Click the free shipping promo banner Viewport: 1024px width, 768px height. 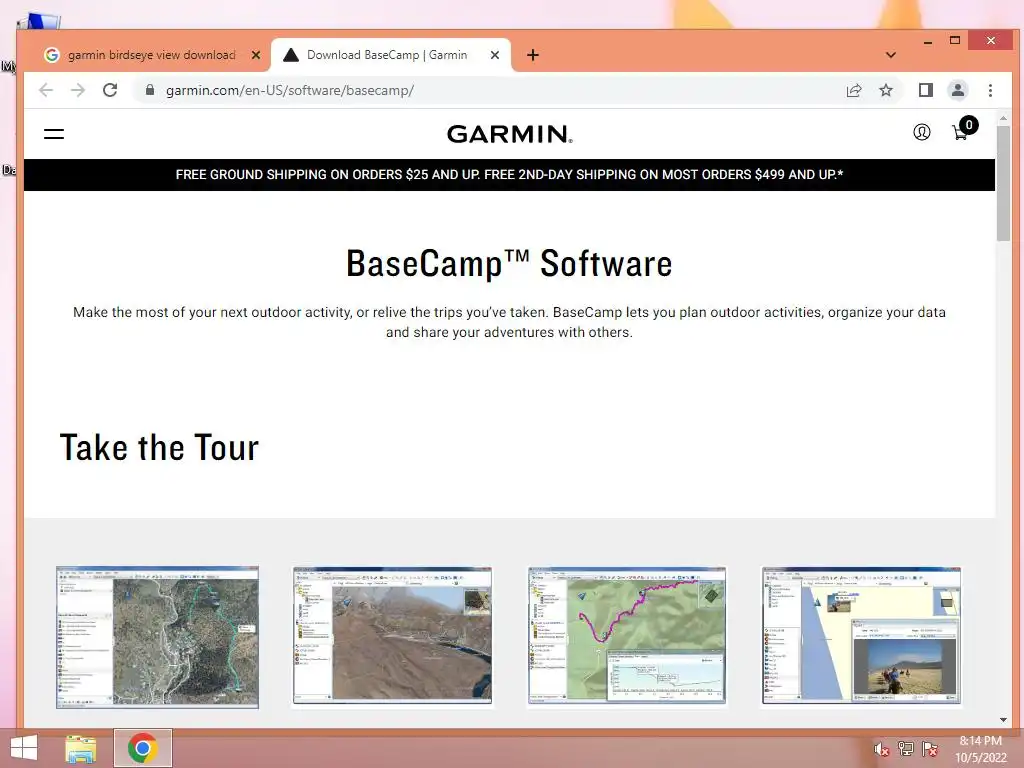click(509, 174)
